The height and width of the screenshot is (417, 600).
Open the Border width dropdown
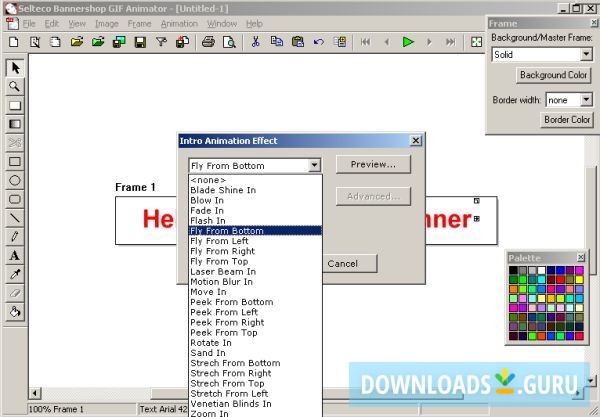tap(586, 100)
